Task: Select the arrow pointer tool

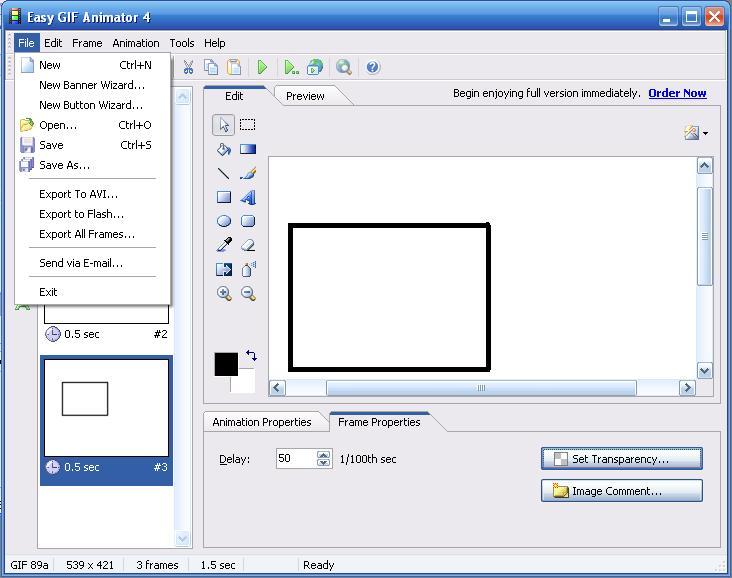Action: (224, 125)
